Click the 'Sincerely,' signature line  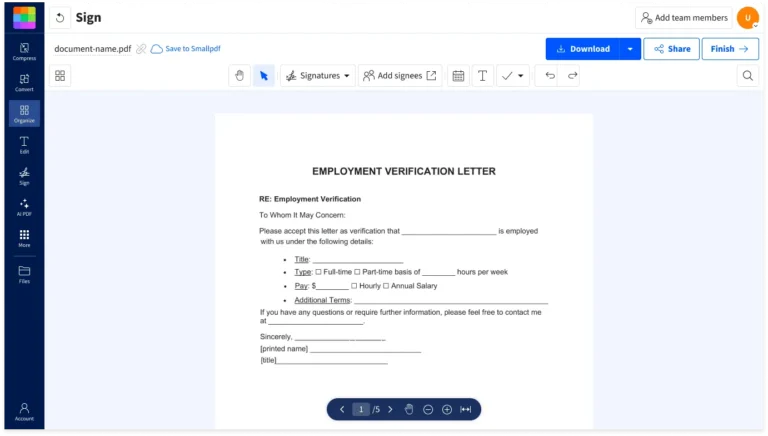[x=340, y=337]
